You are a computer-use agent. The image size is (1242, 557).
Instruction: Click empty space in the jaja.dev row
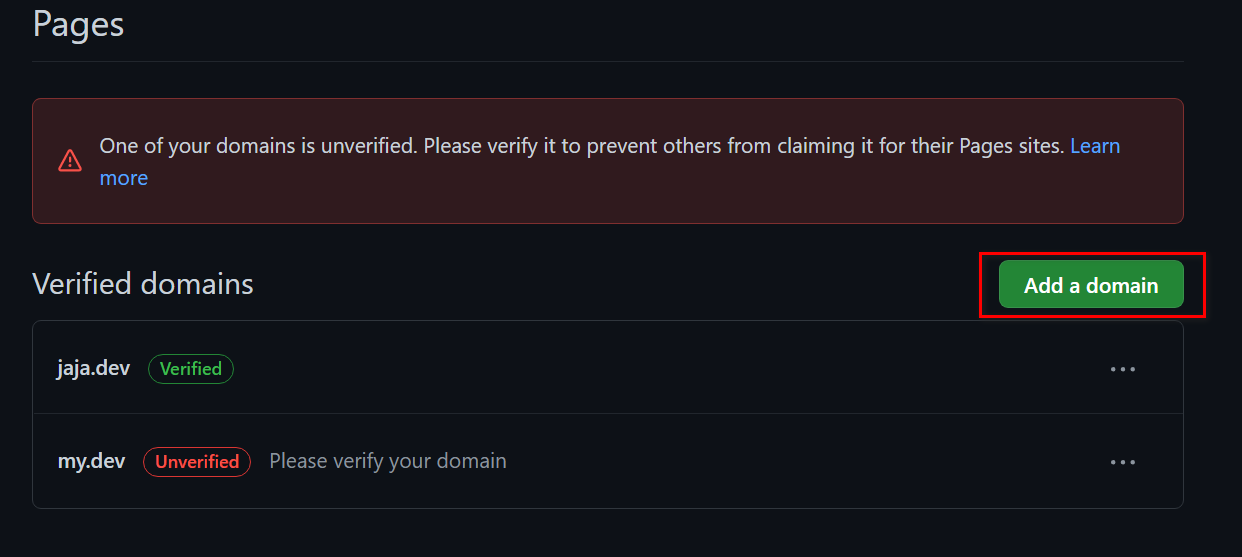click(650, 369)
